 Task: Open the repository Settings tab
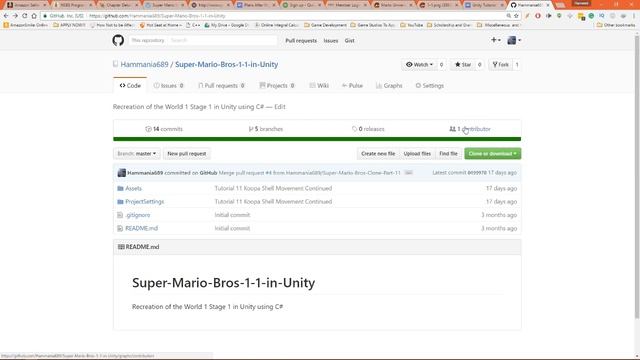pos(429,85)
